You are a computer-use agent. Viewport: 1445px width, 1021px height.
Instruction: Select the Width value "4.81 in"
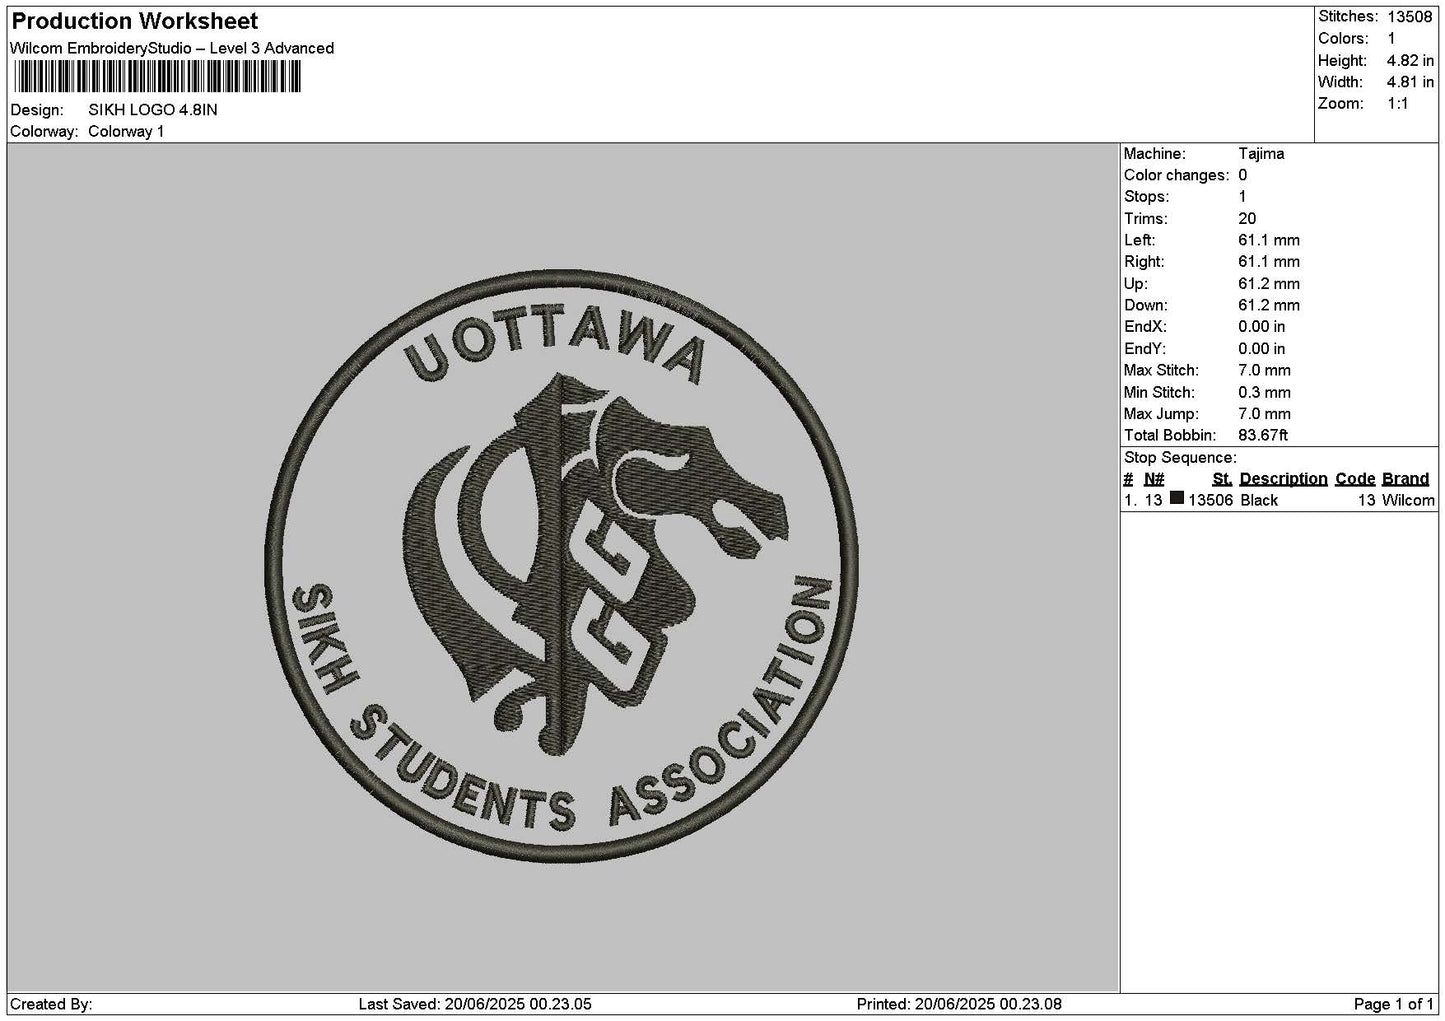[x=1411, y=83]
